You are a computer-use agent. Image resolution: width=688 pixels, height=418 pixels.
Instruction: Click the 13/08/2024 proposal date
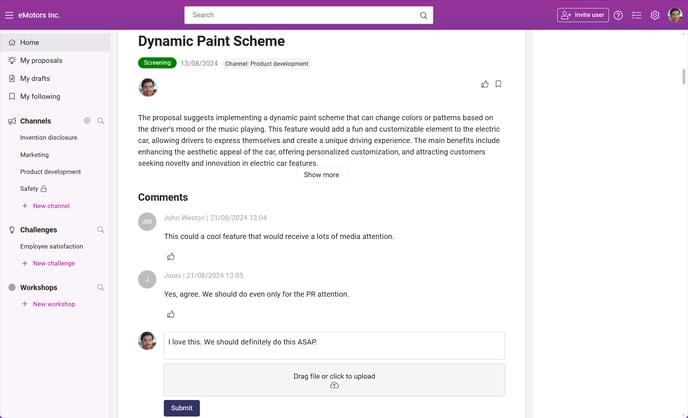click(199, 64)
